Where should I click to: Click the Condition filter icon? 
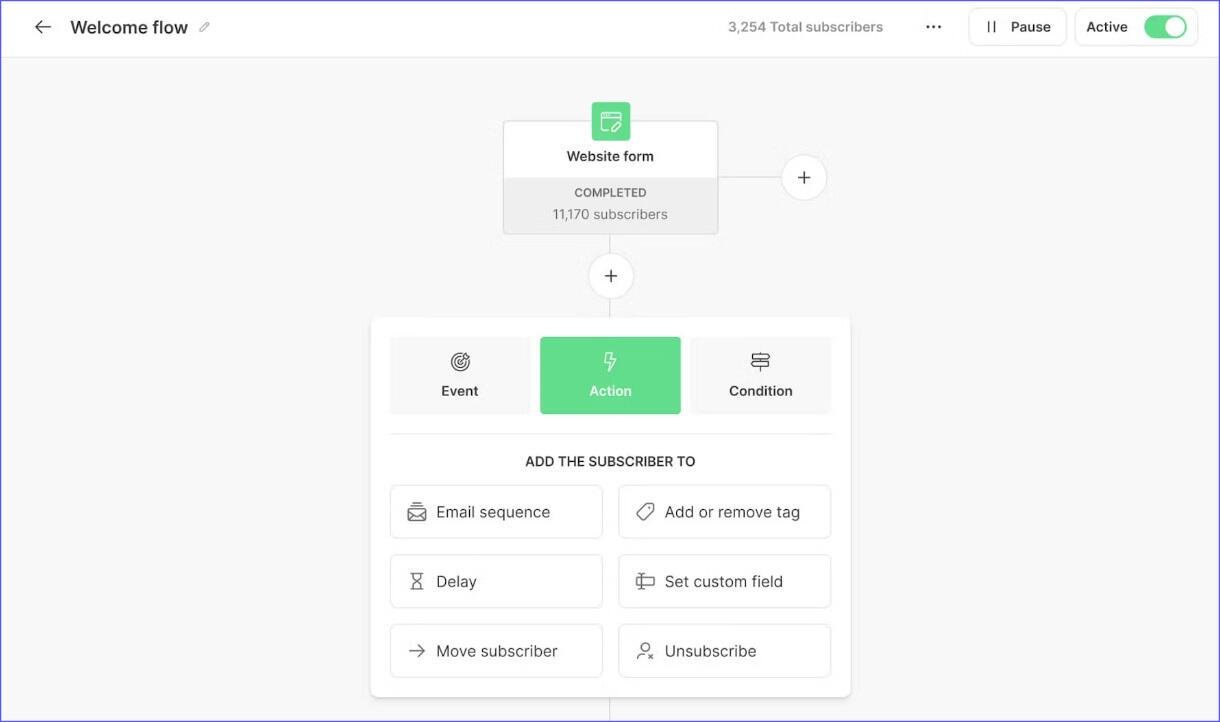760,361
